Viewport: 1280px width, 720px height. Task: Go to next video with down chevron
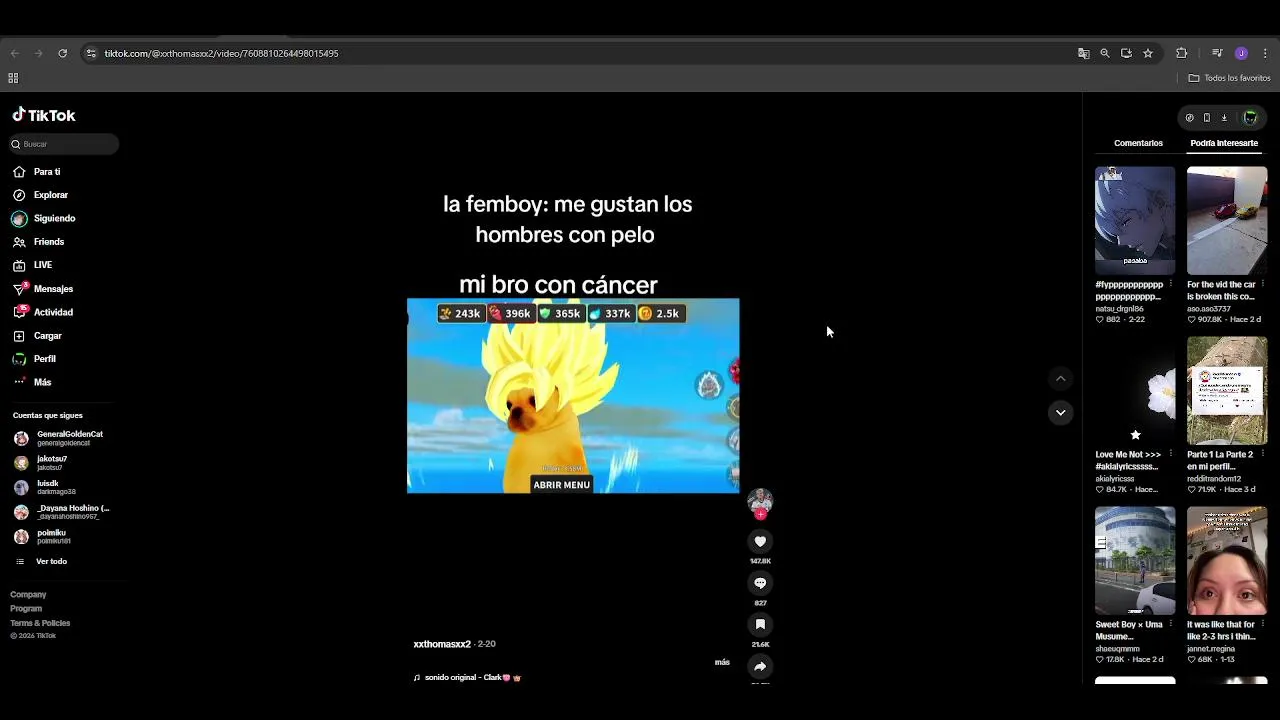pyautogui.click(x=1061, y=412)
